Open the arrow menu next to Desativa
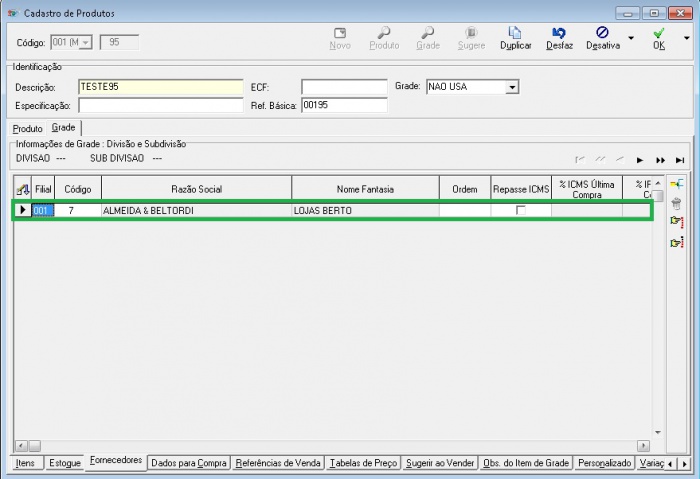Screen dimensions: 700x479 (x=630, y=40)
